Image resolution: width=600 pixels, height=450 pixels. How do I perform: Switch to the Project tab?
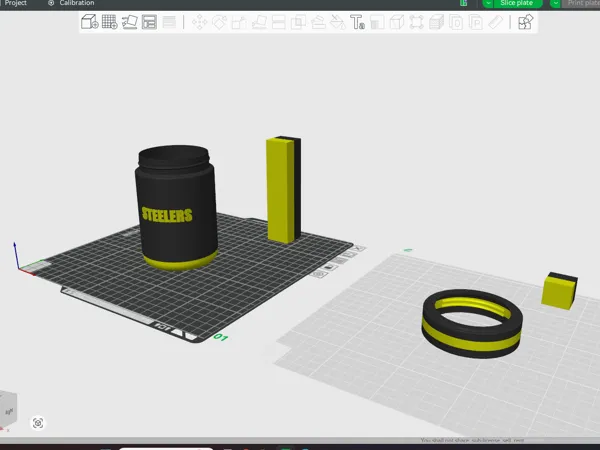pos(15,3)
